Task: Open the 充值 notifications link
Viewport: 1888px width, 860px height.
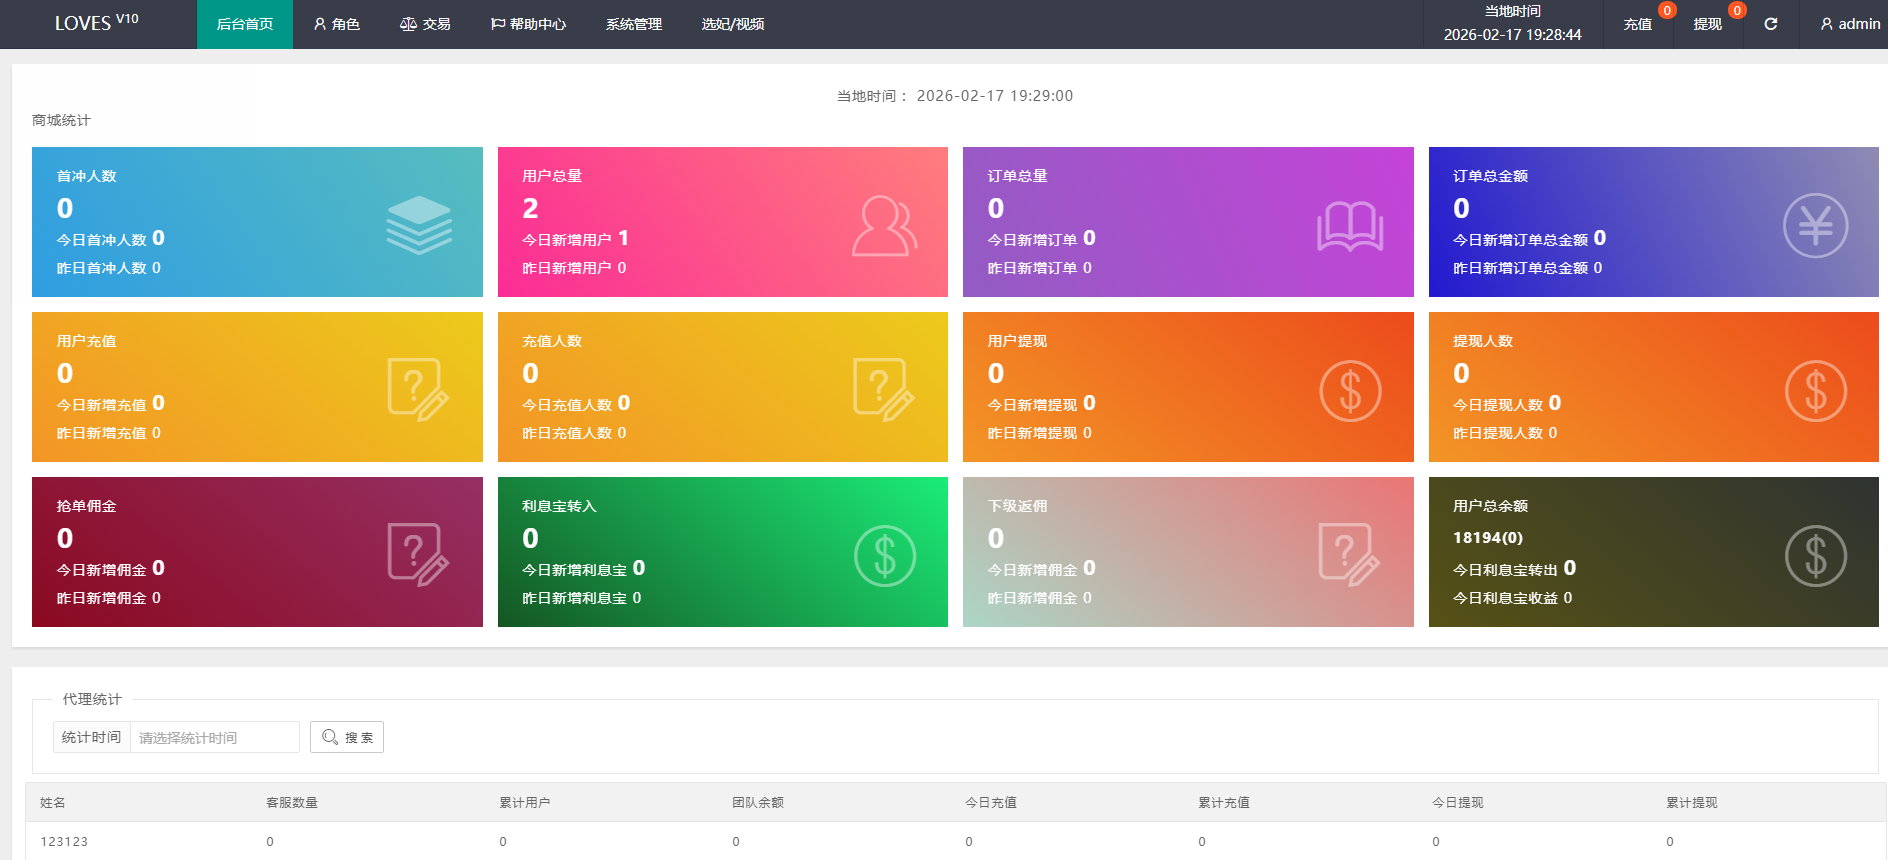Action: (x=1637, y=24)
